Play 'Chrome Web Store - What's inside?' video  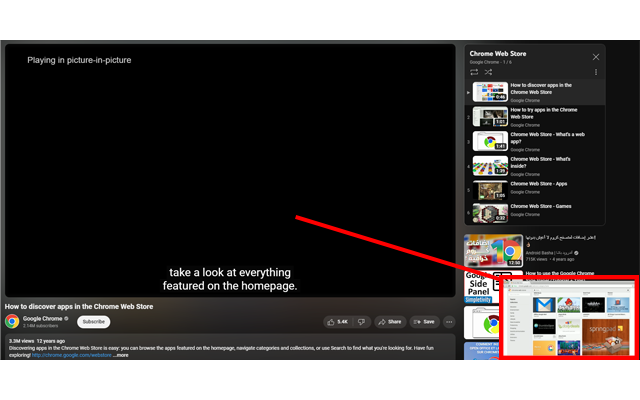(x=535, y=166)
